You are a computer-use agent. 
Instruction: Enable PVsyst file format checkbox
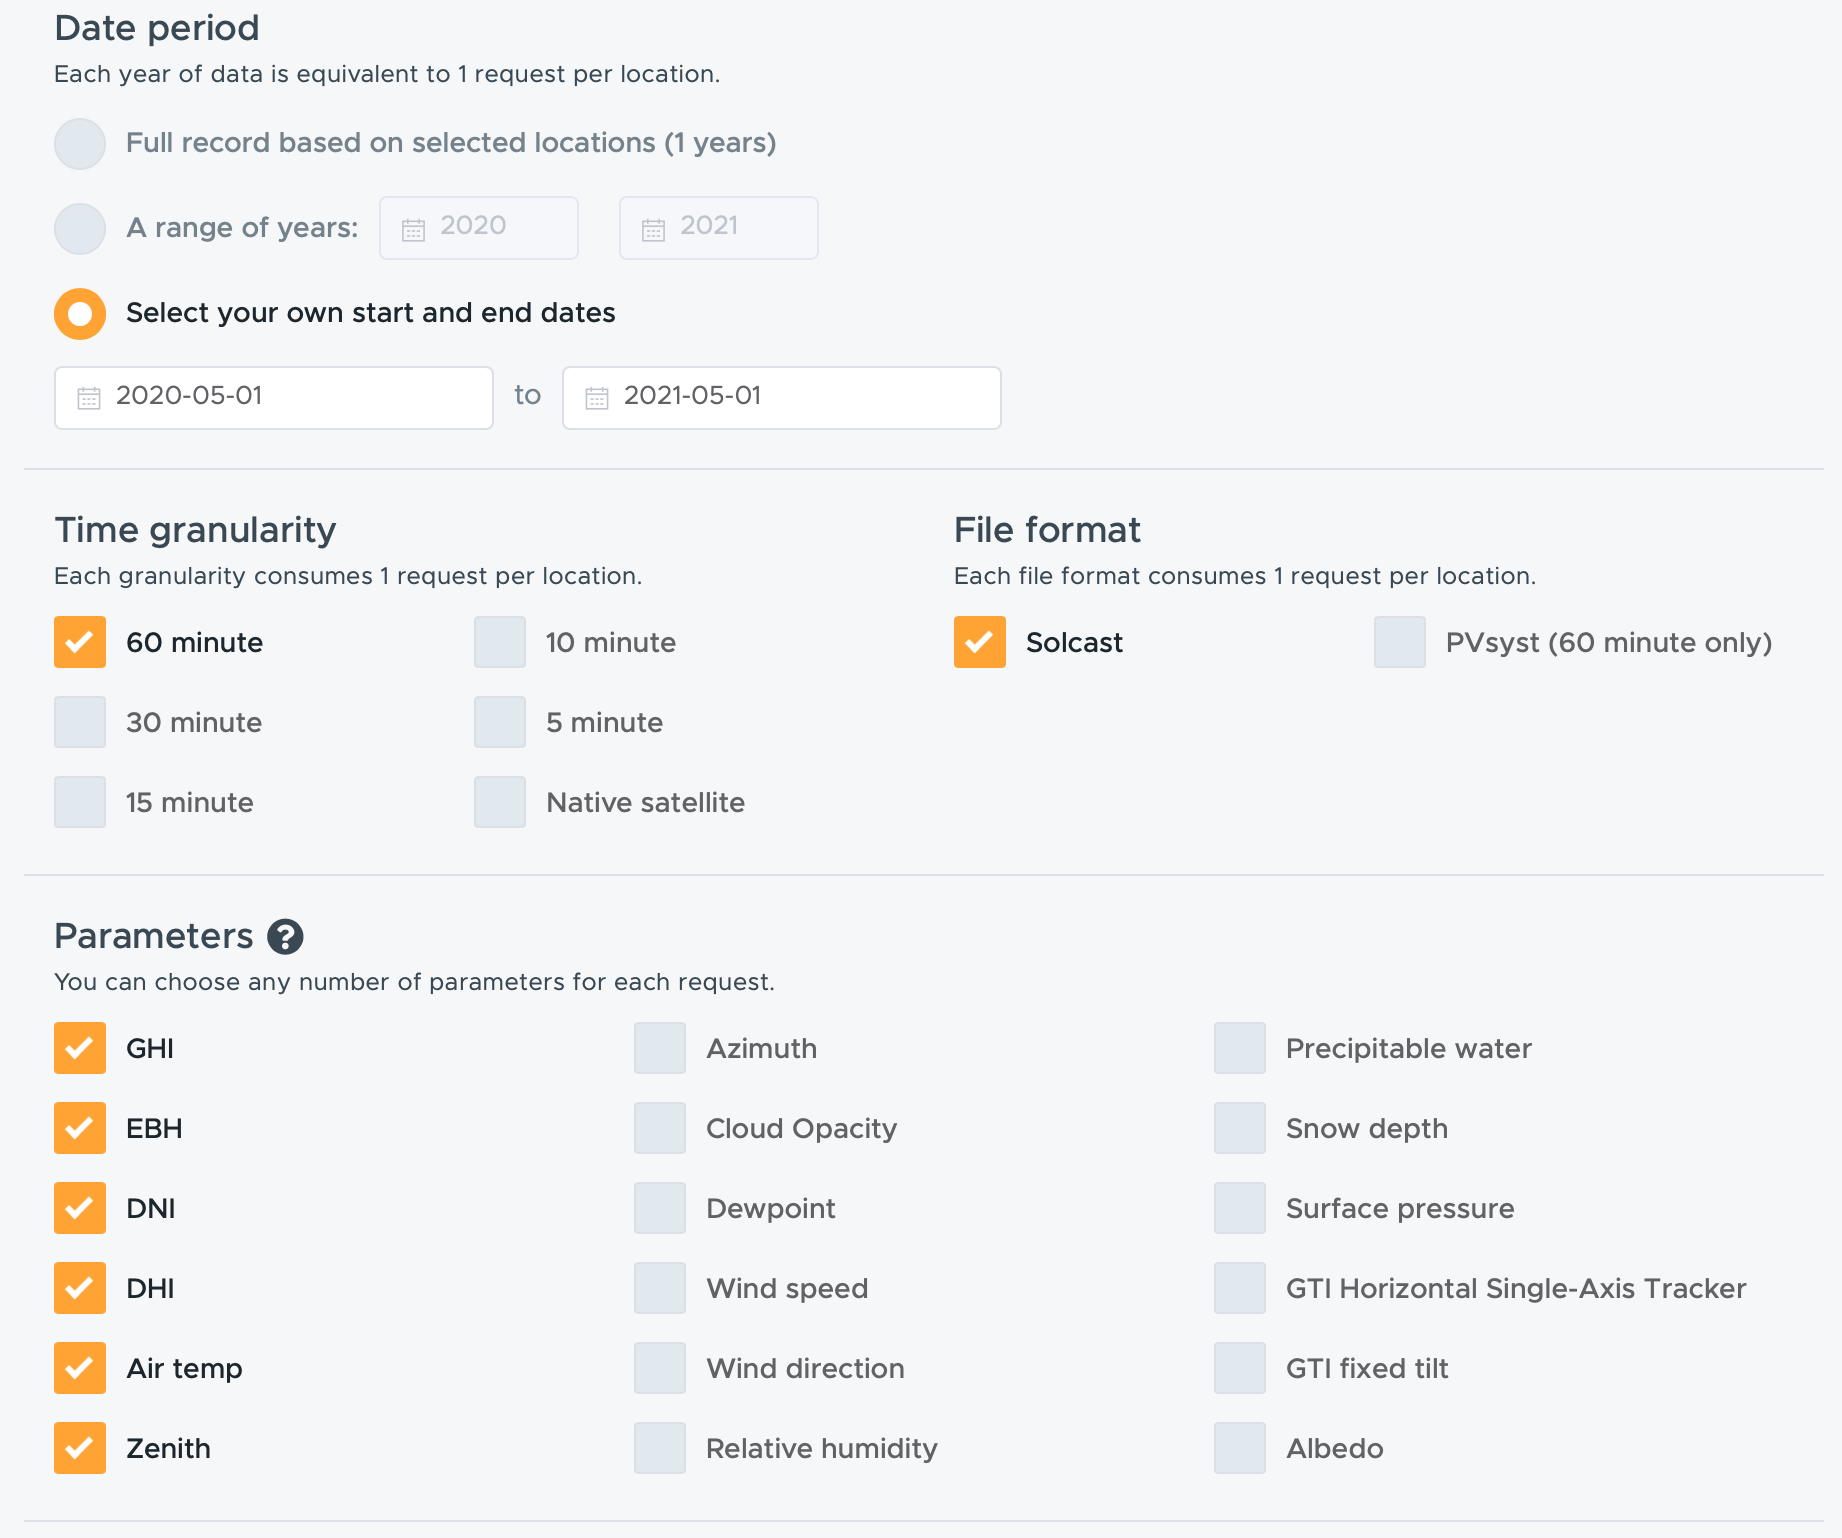(1400, 642)
